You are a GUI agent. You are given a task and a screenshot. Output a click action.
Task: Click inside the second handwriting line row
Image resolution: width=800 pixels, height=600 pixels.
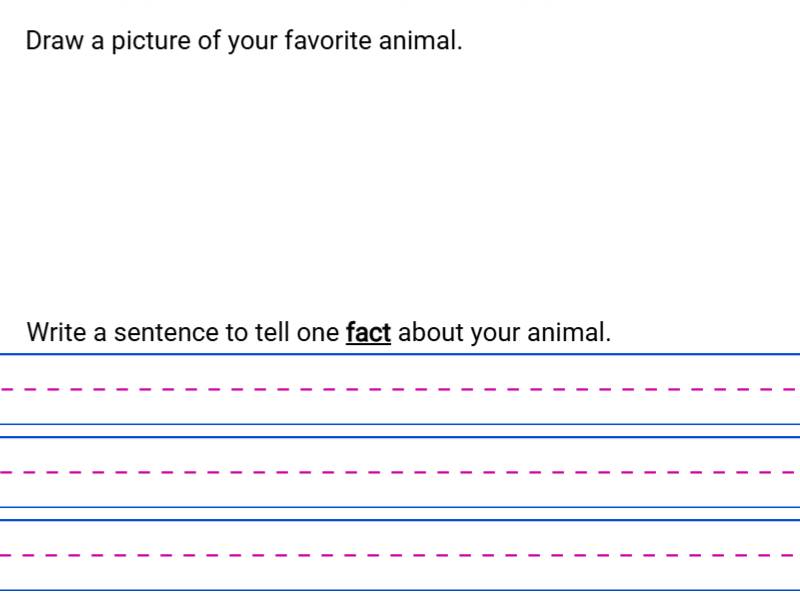click(x=400, y=490)
